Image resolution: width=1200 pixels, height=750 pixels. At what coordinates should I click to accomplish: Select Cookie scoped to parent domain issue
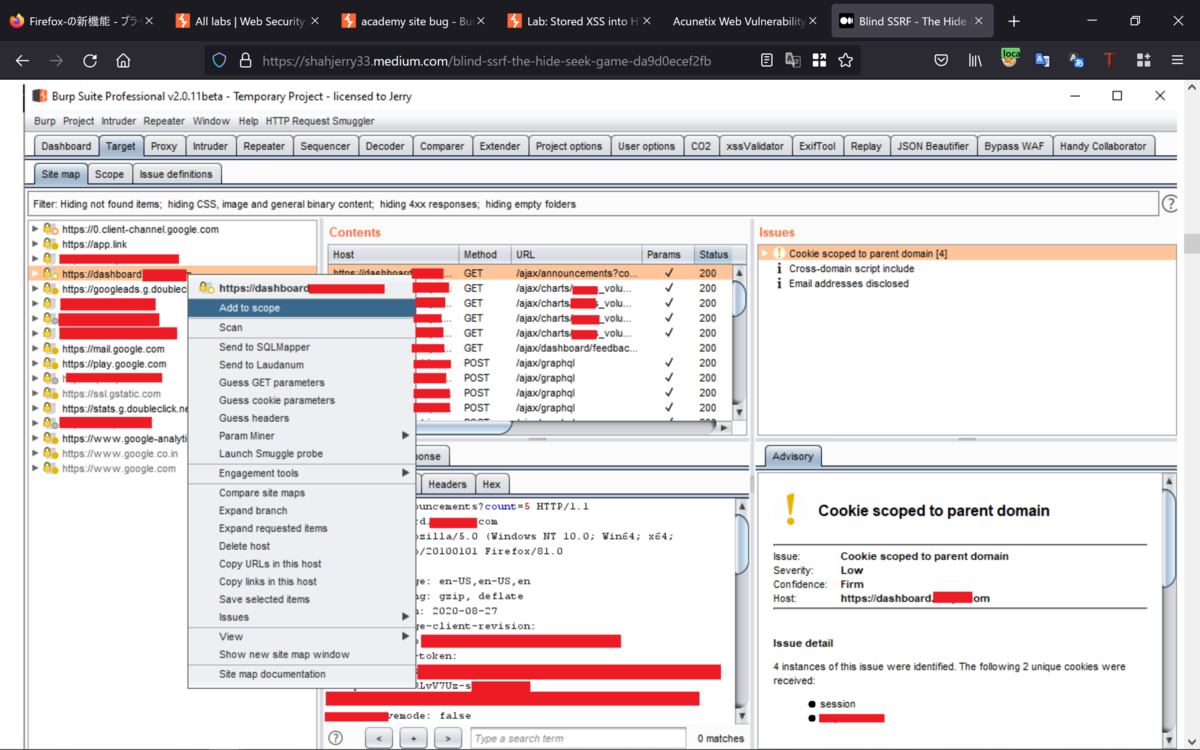[967, 253]
